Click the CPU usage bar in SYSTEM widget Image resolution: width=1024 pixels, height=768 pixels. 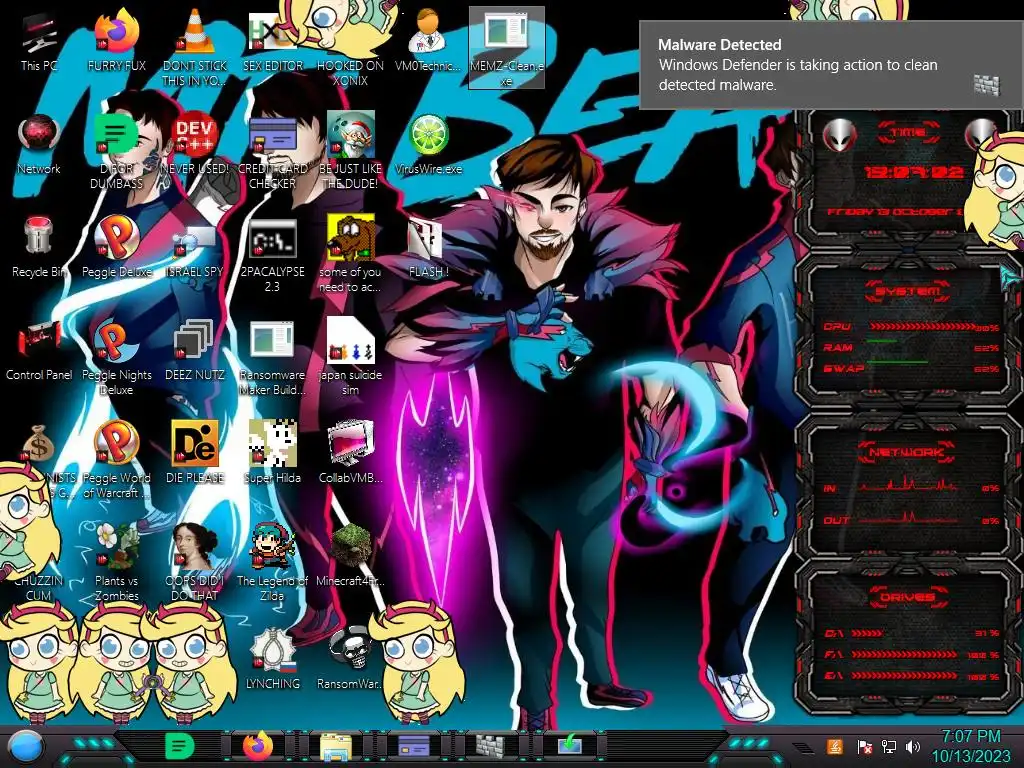(921, 326)
